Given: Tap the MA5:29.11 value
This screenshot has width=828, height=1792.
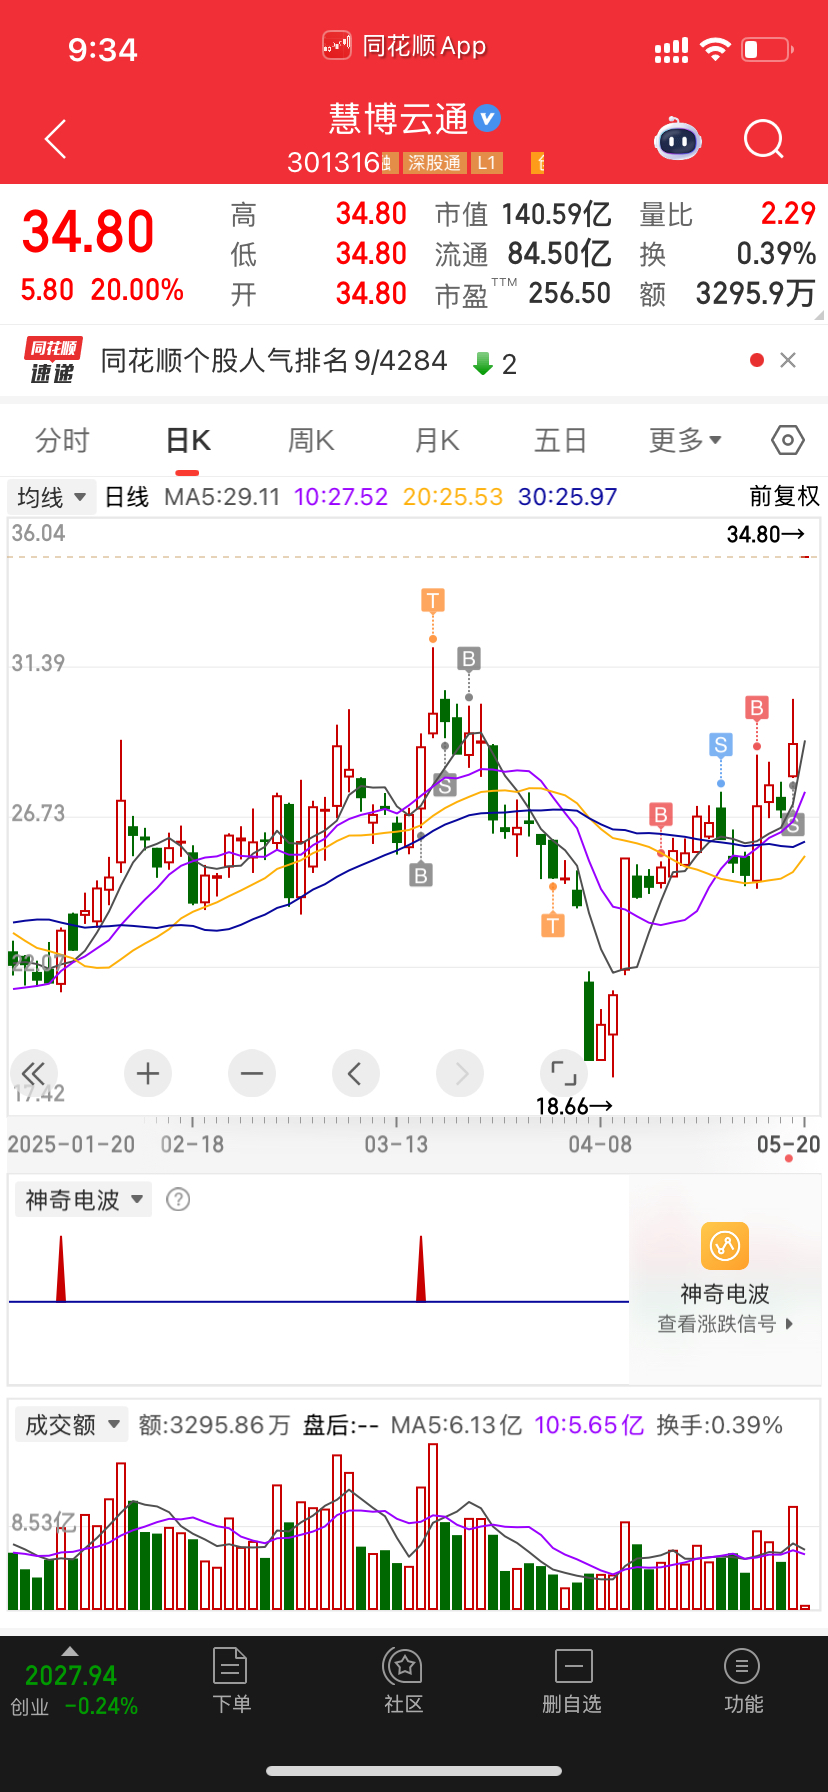Looking at the screenshot, I should click(222, 497).
